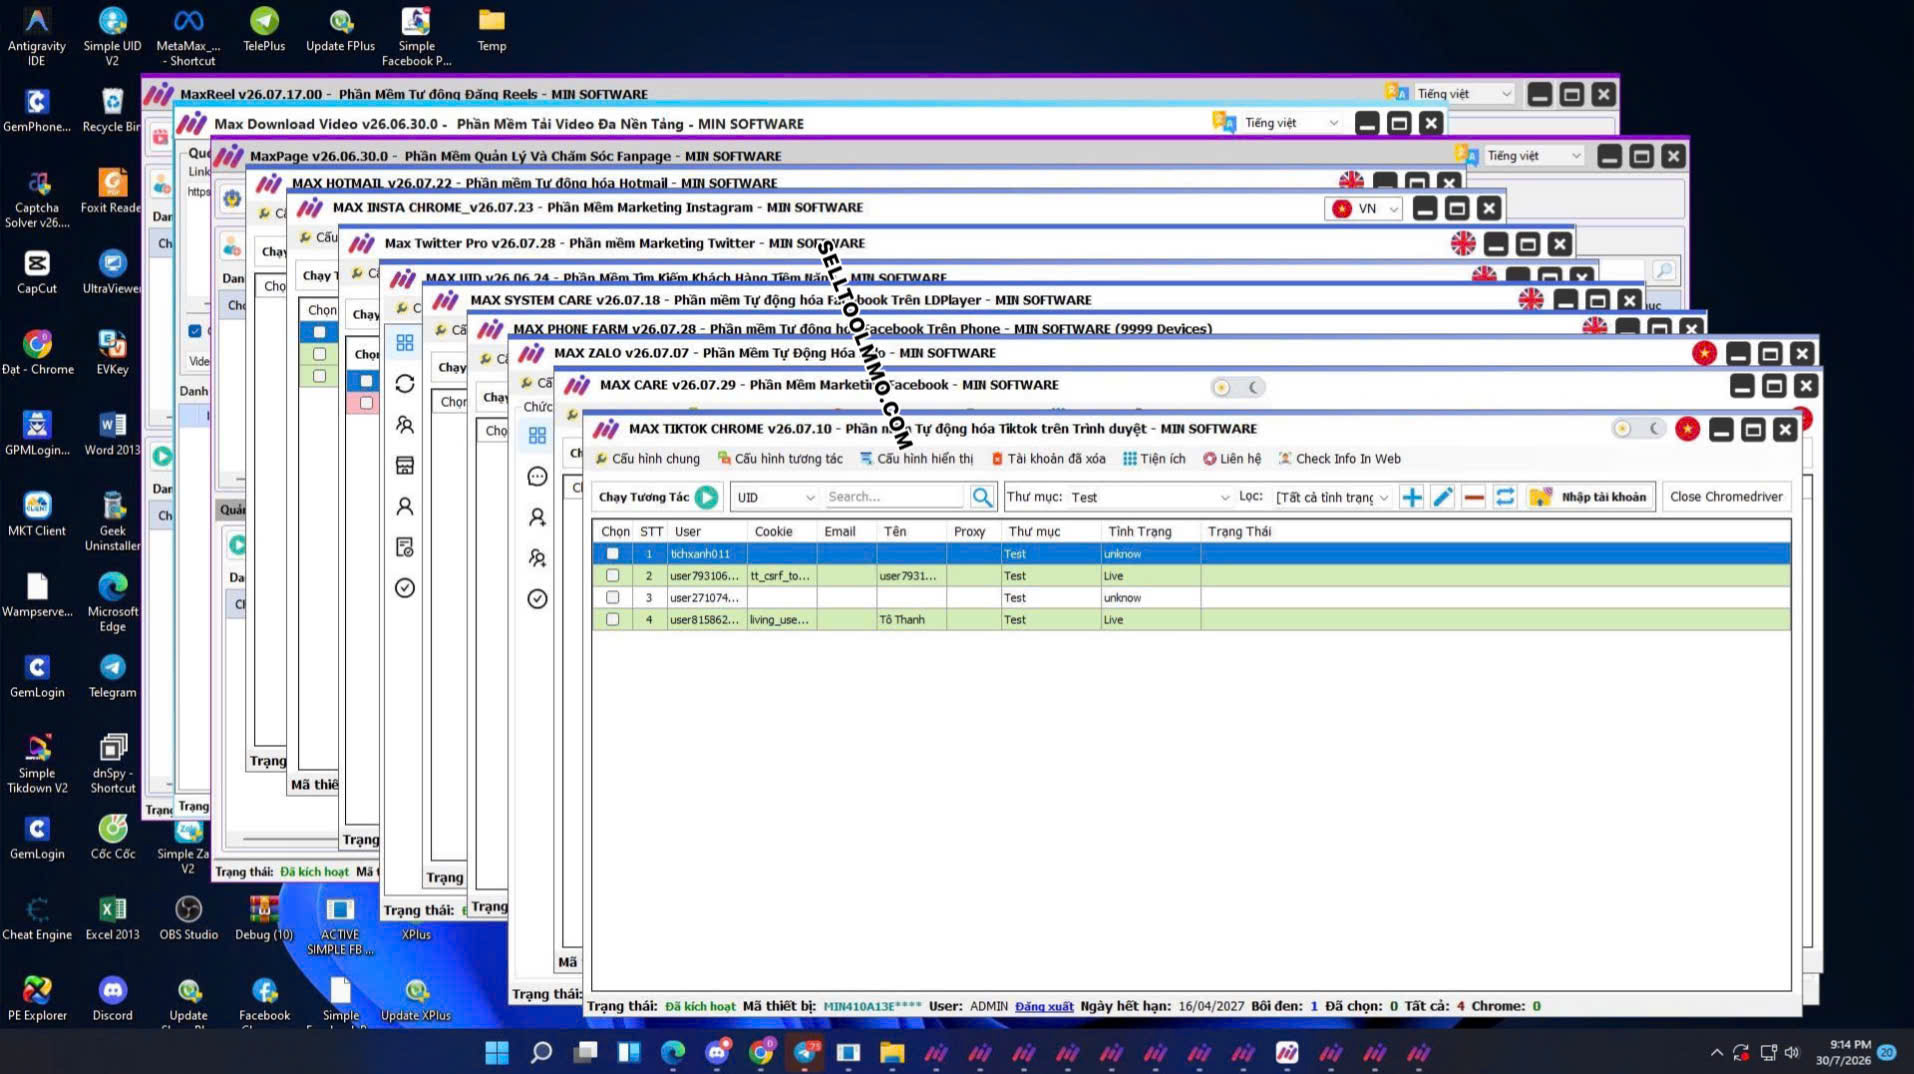Screen dimensions: 1914x1074
Task: Open Tiếng việt language dropdown in MaxReel
Action: 1463,94
